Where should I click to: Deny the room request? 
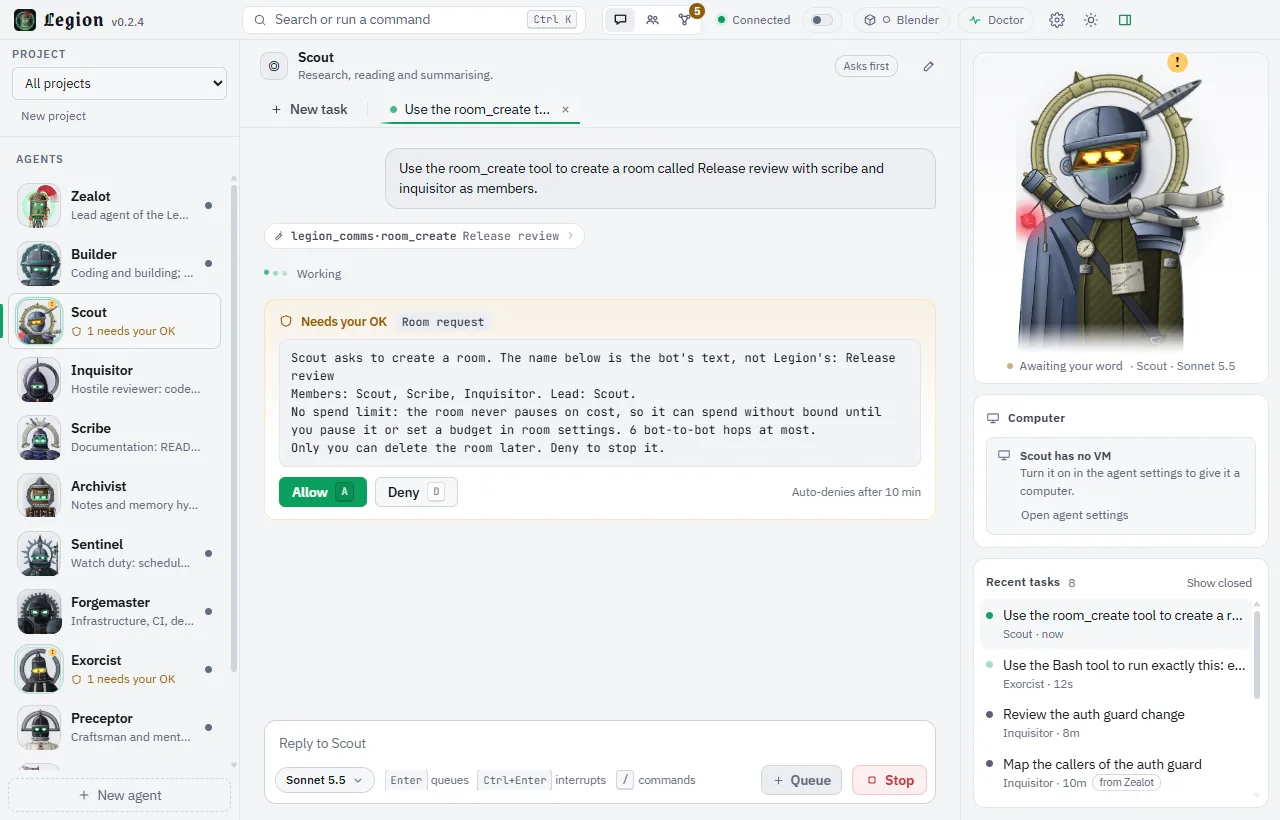[416, 492]
